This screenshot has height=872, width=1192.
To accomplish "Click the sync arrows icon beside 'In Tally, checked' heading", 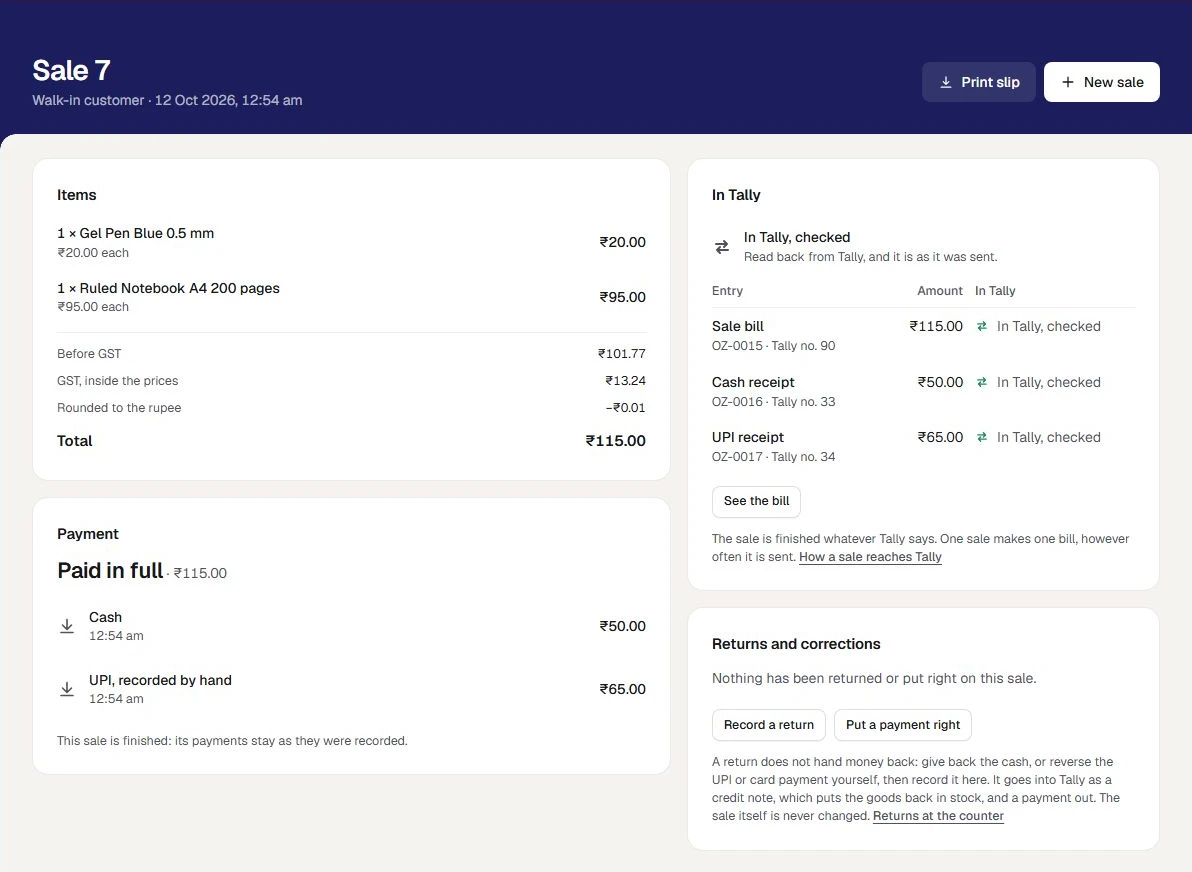I will 722,247.
